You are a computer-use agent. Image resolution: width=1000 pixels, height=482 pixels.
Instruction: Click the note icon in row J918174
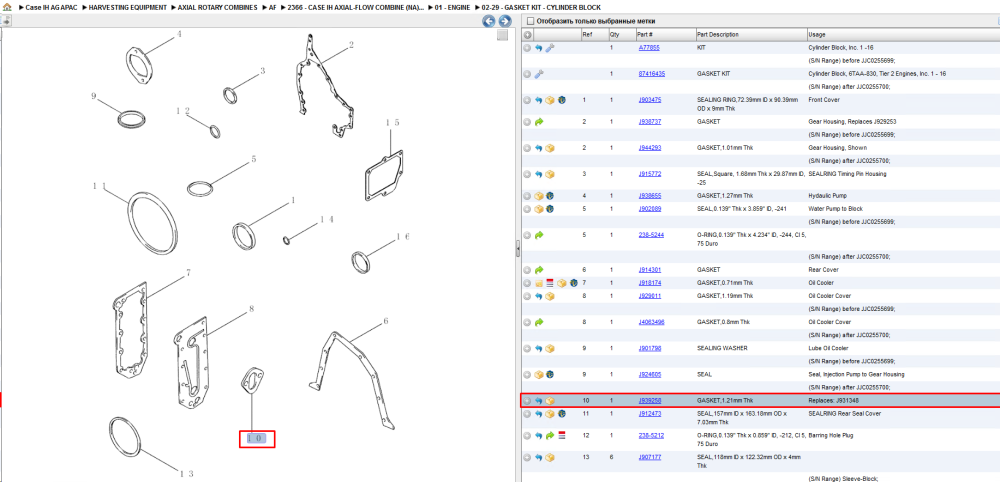pos(539,282)
